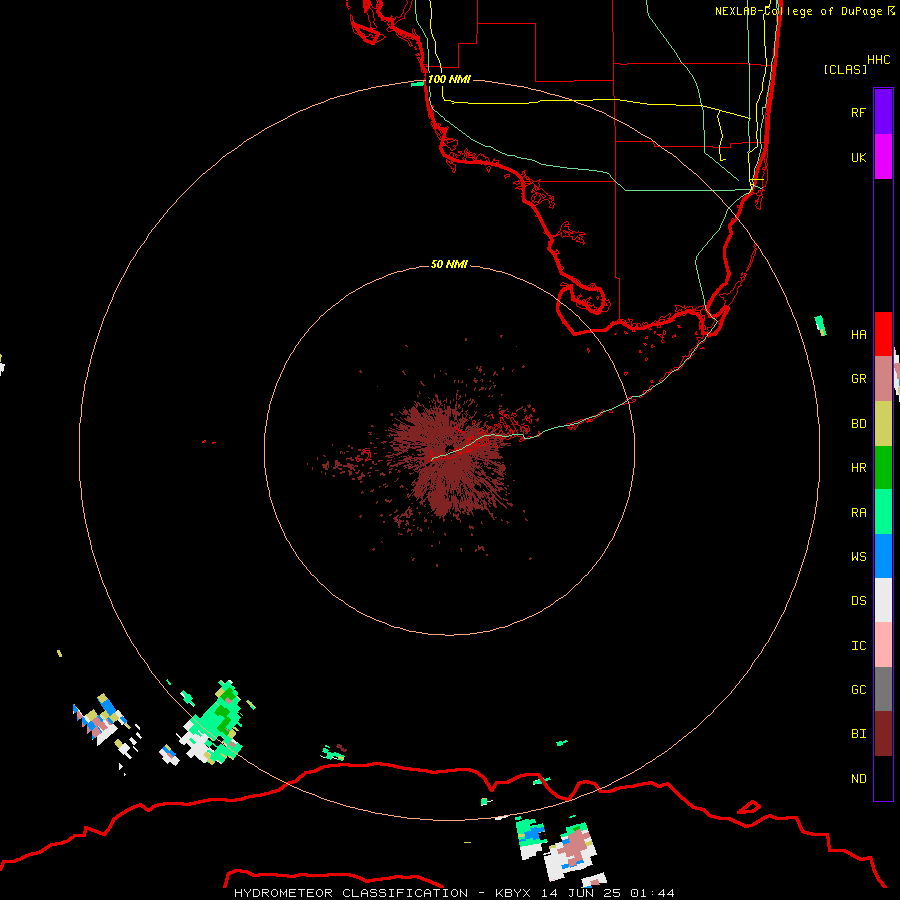
Task: Click the radar site center point
Action: [449, 450]
